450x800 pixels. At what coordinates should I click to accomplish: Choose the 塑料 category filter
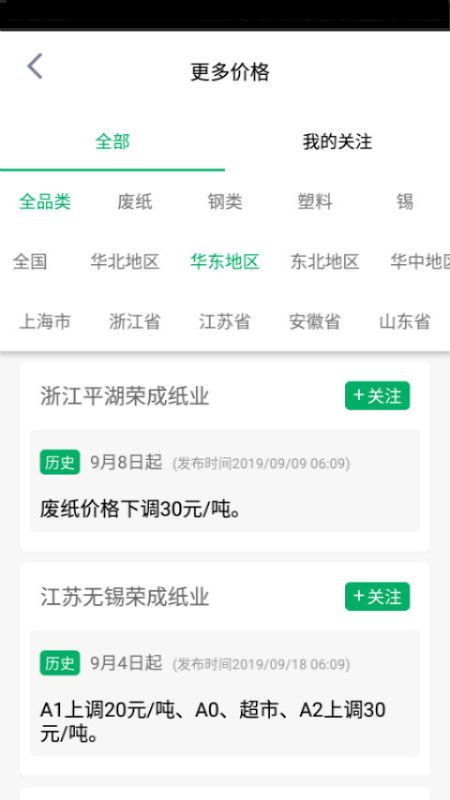pyautogui.click(x=315, y=202)
